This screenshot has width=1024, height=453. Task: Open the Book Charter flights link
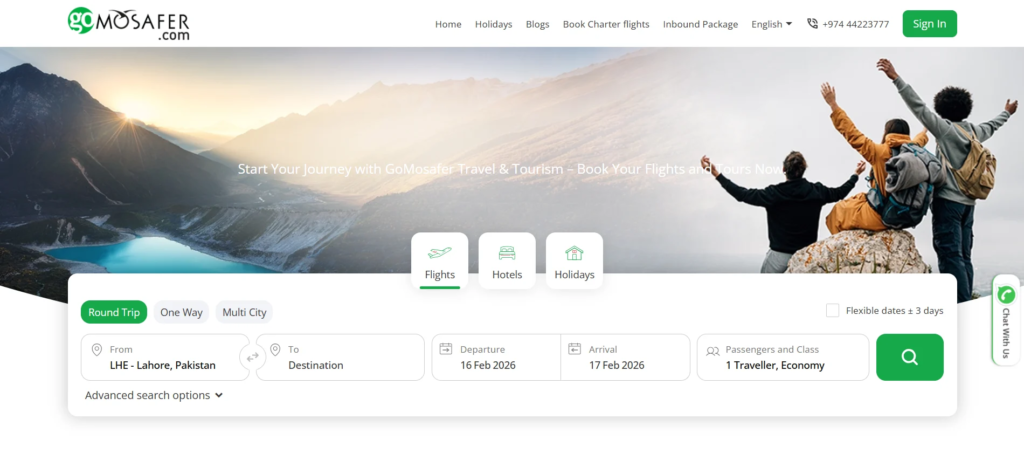coord(605,24)
